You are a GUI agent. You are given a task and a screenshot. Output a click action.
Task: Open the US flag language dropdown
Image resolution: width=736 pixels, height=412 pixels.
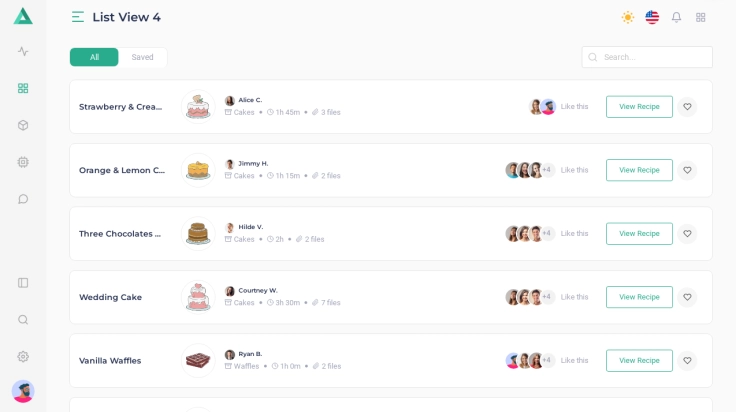point(652,17)
